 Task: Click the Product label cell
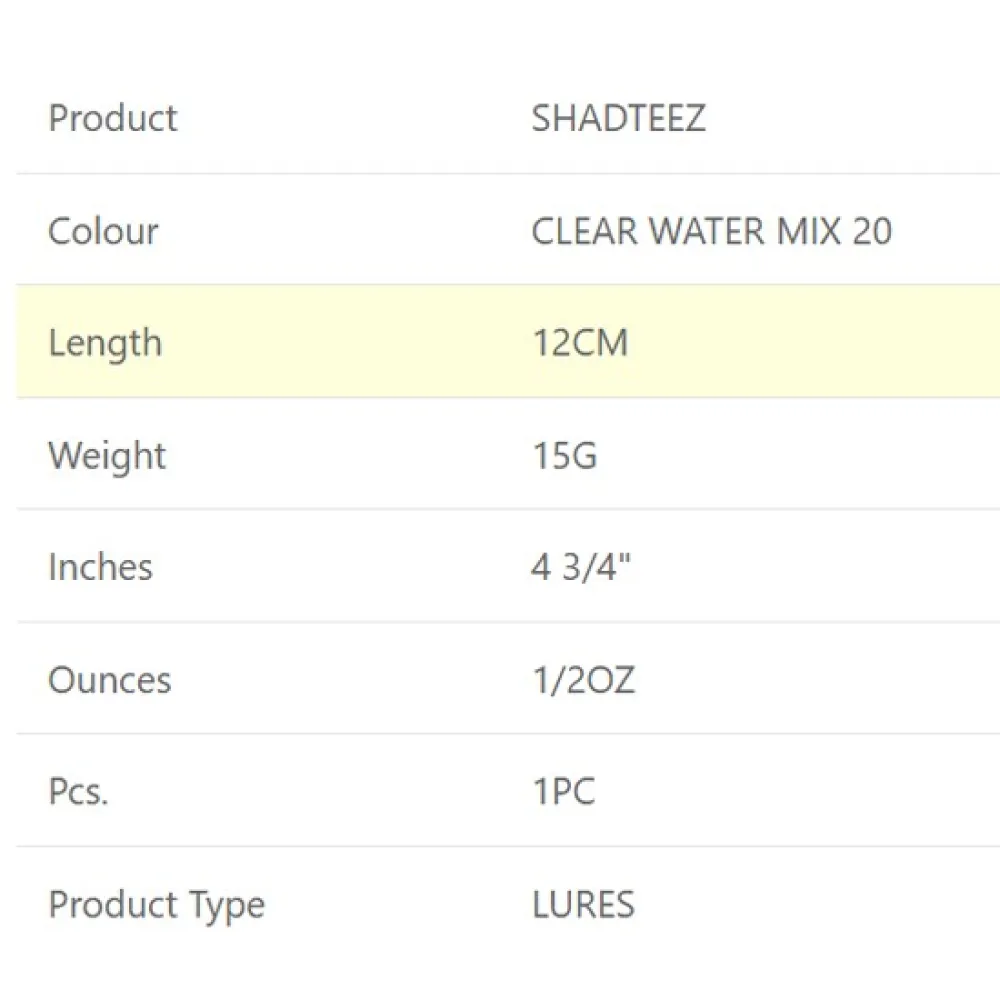click(x=113, y=118)
